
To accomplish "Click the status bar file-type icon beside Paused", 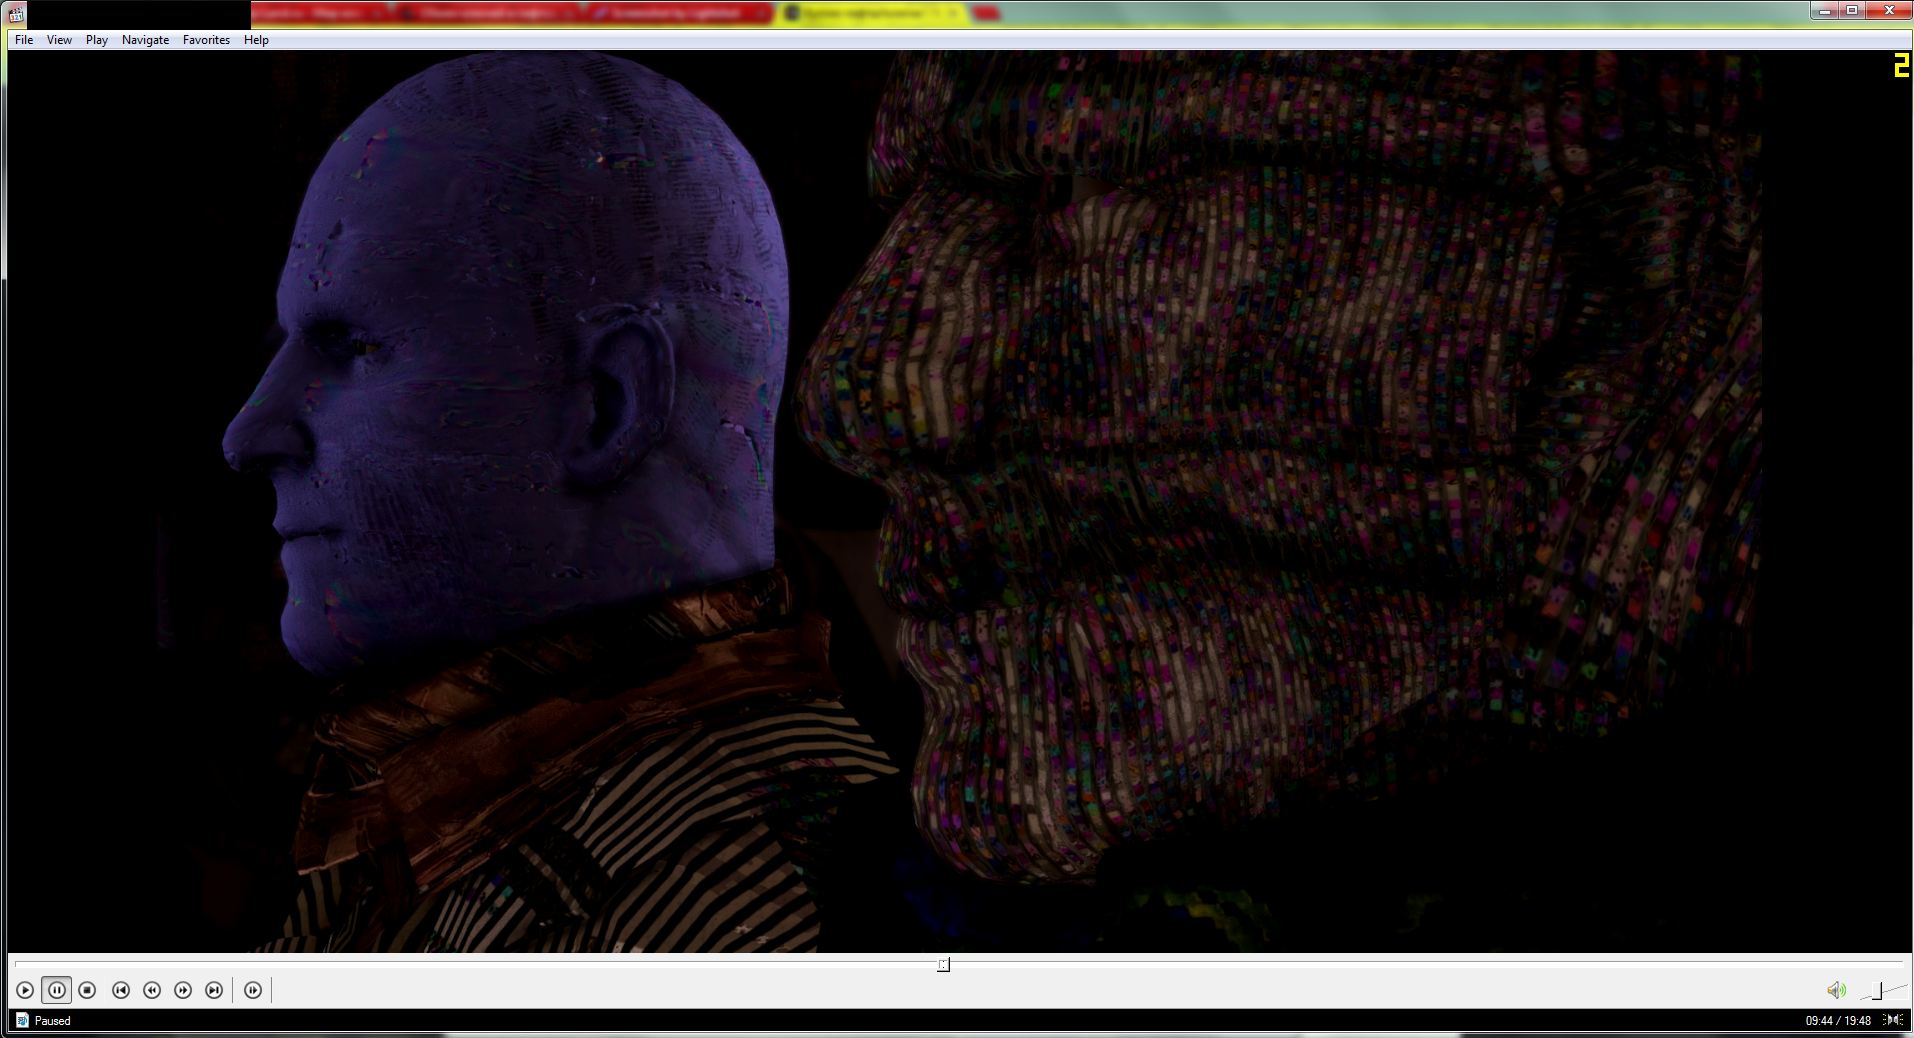I will (x=22, y=1021).
